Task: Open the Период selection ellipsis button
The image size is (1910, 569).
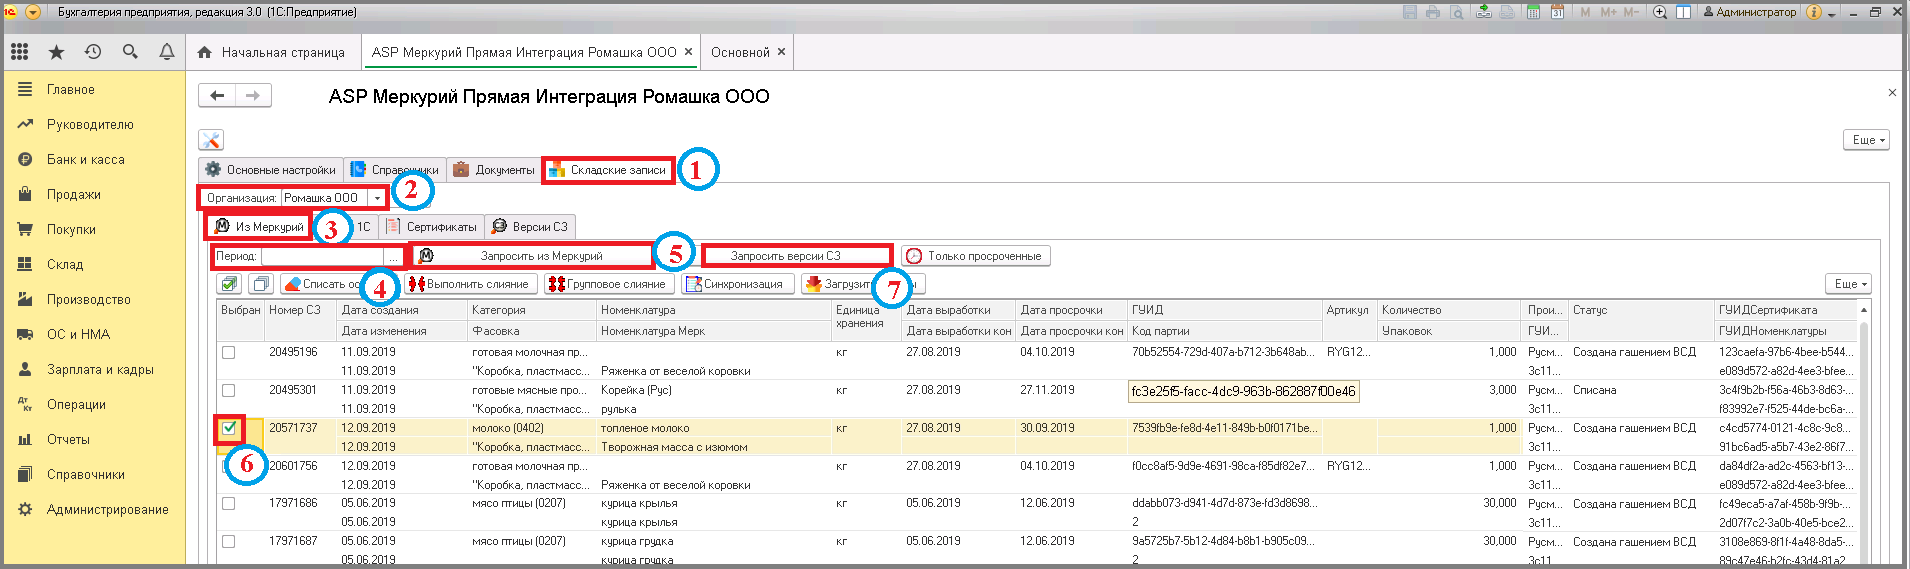Action: pyautogui.click(x=394, y=256)
